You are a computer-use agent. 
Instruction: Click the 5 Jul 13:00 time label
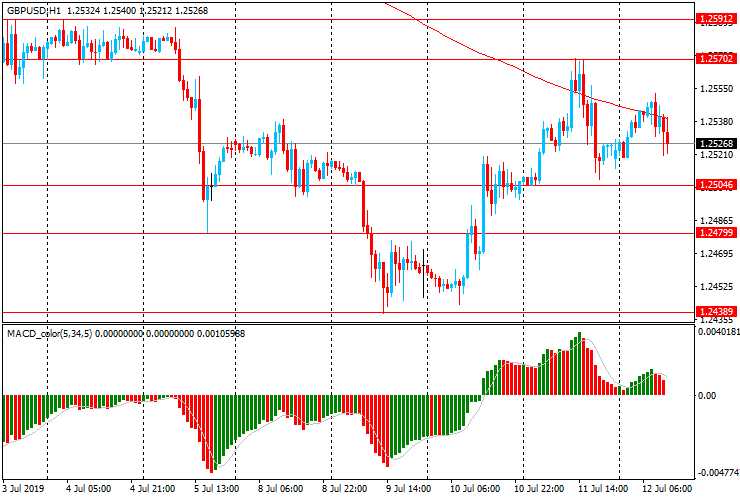[x=217, y=488]
